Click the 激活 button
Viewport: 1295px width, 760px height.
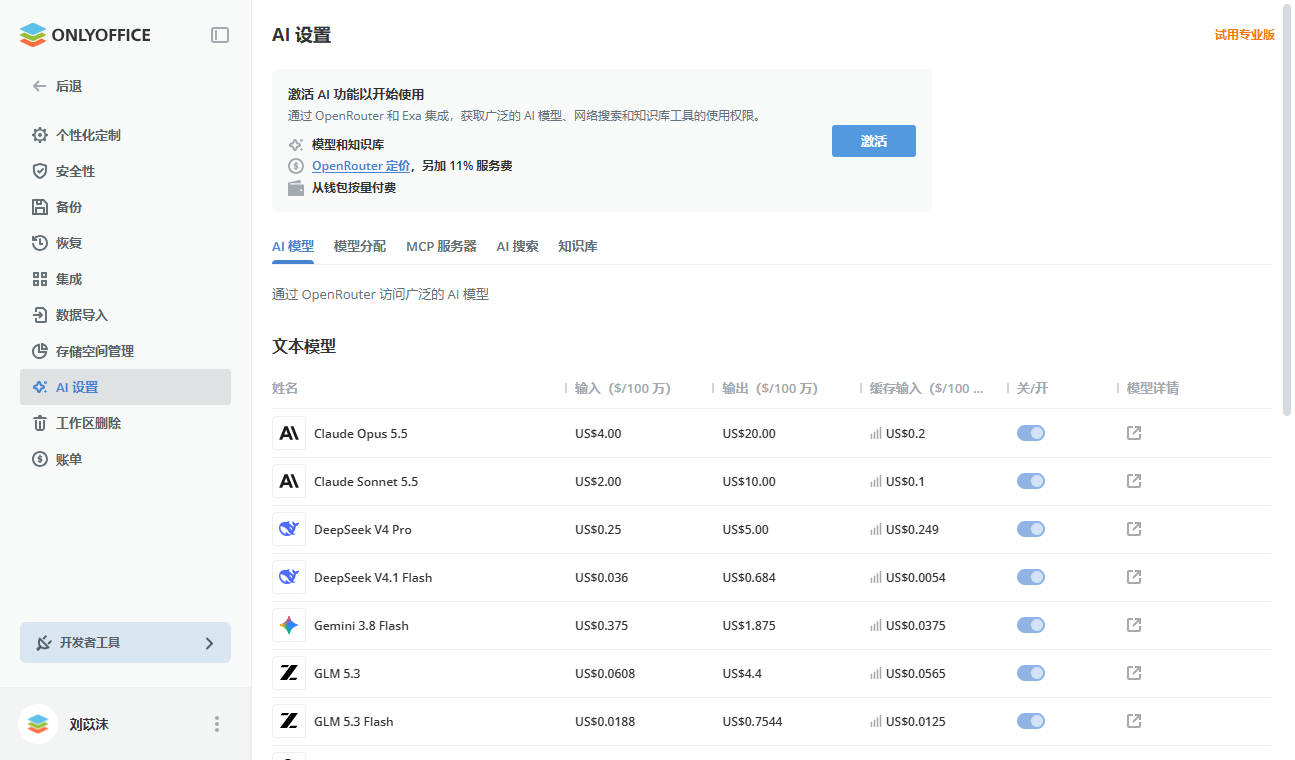click(874, 141)
